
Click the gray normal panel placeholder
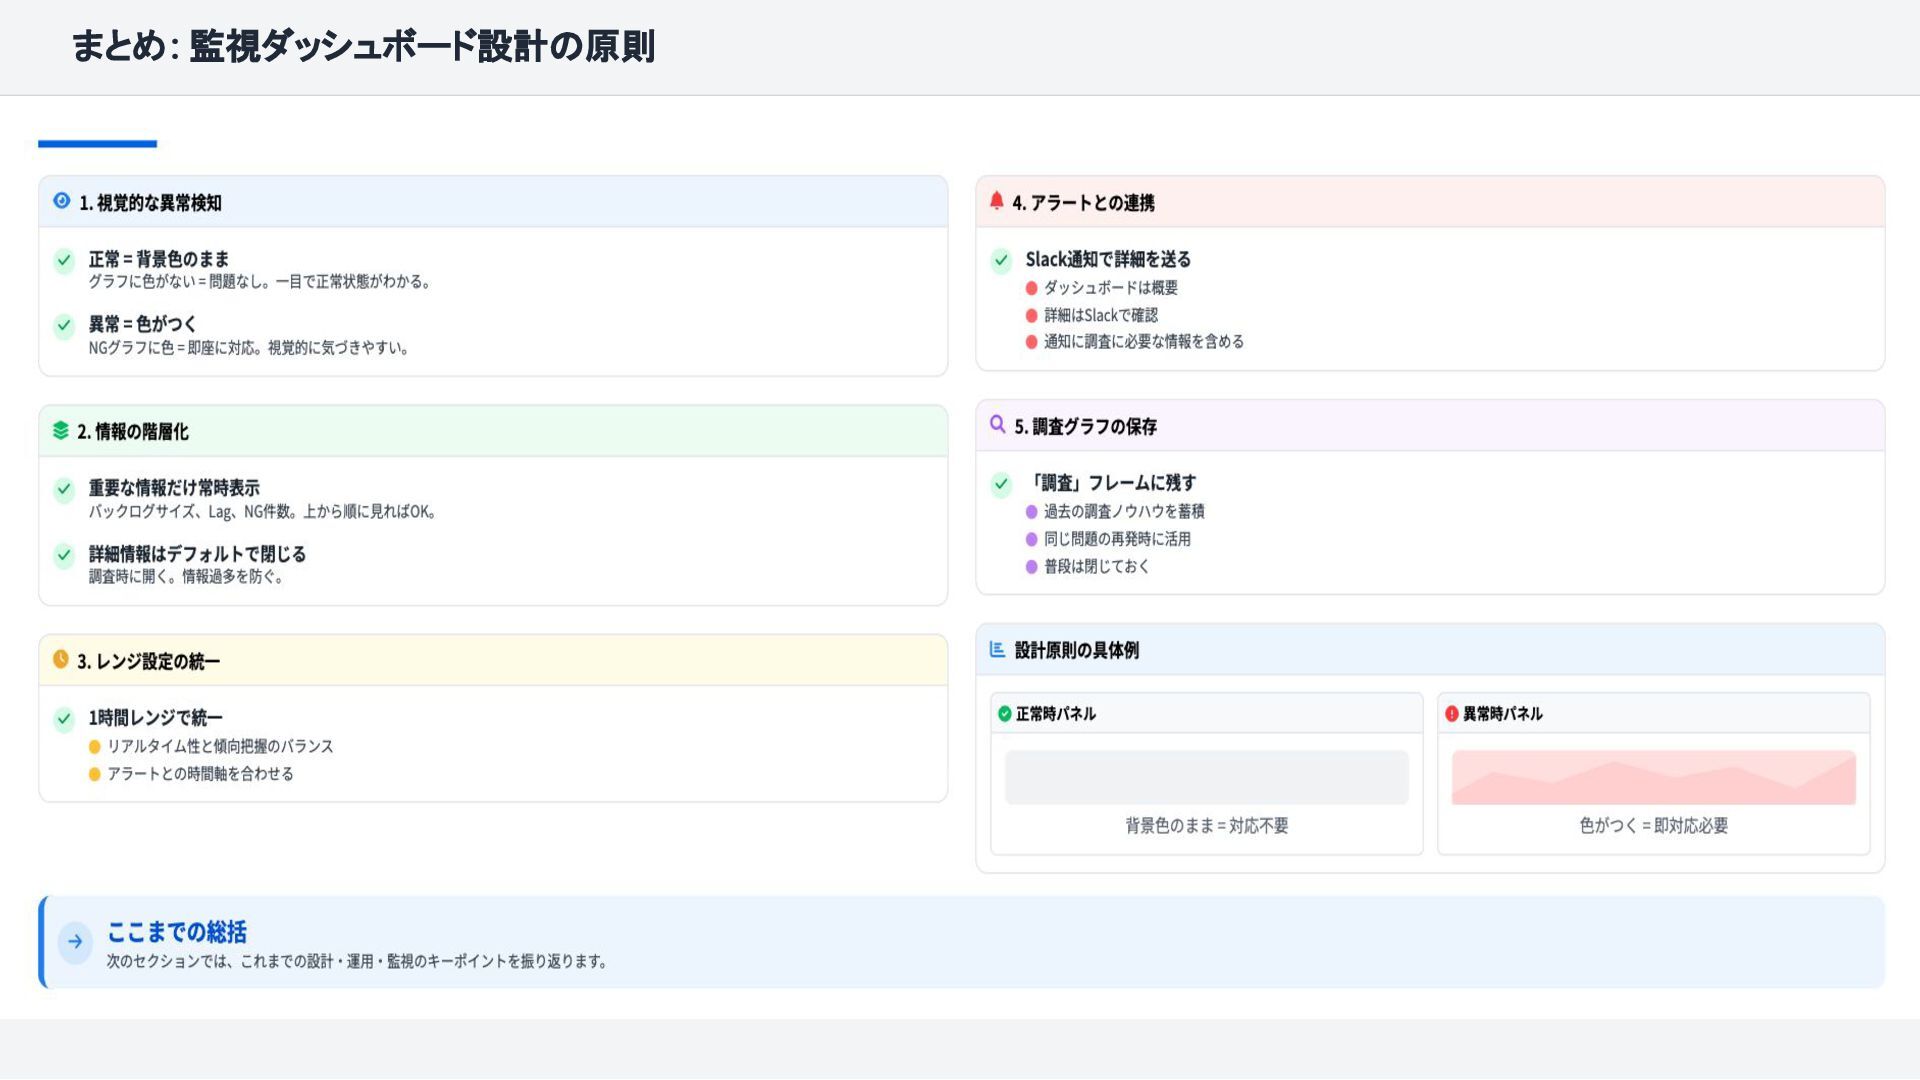click(x=1206, y=778)
